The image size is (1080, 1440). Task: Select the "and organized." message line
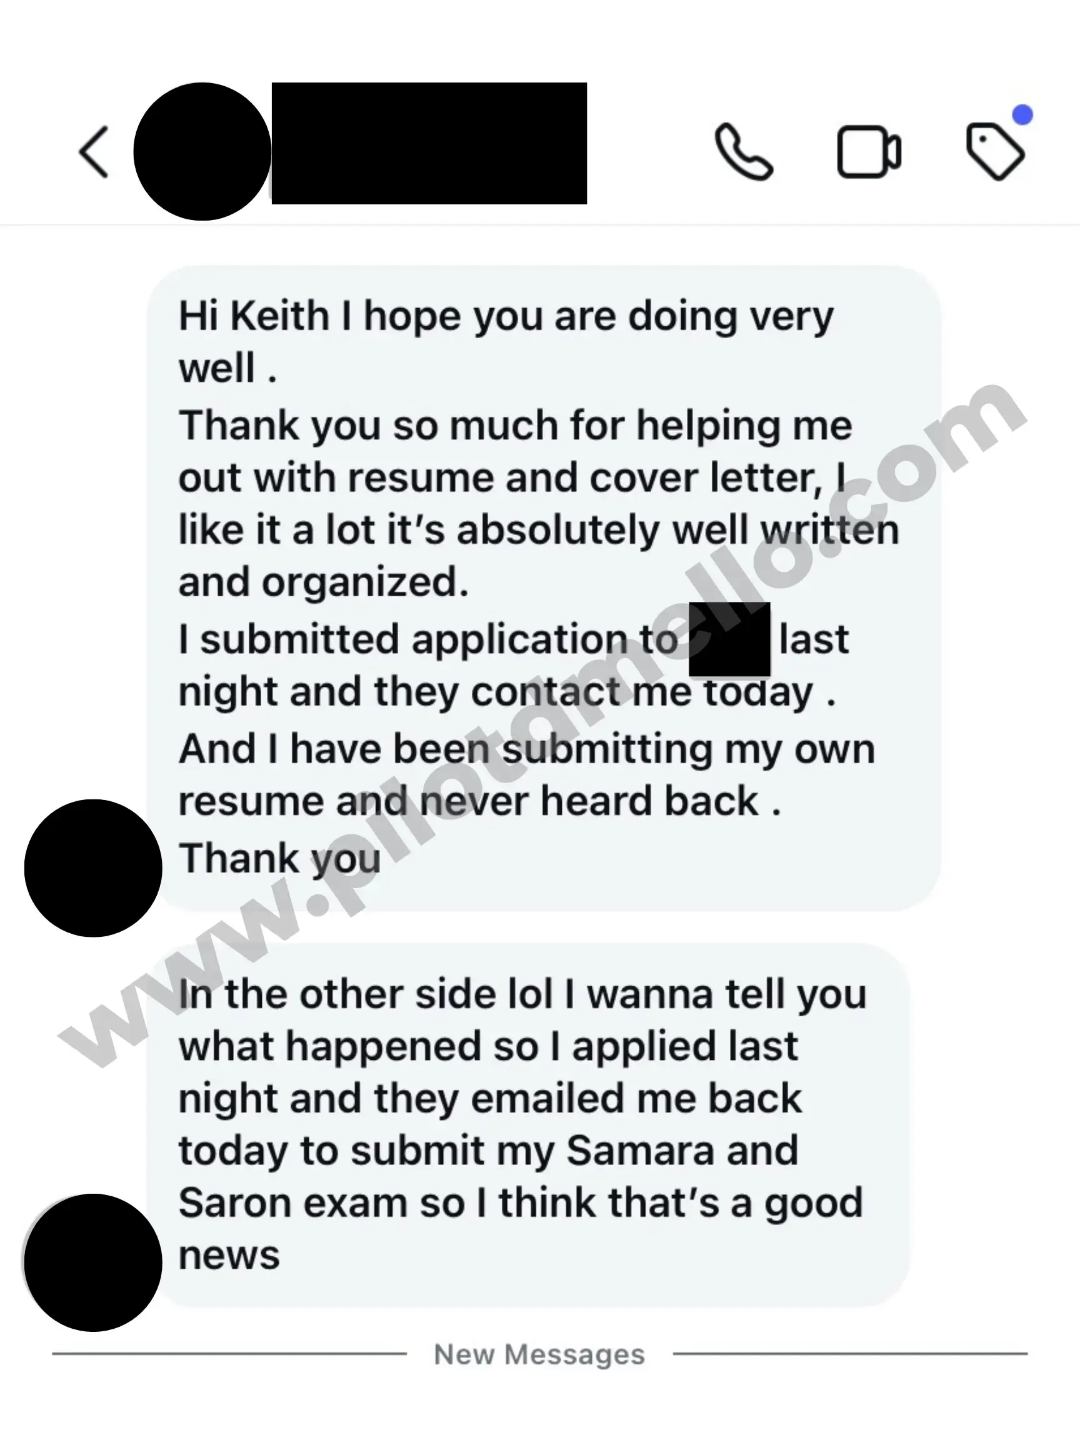click(323, 582)
